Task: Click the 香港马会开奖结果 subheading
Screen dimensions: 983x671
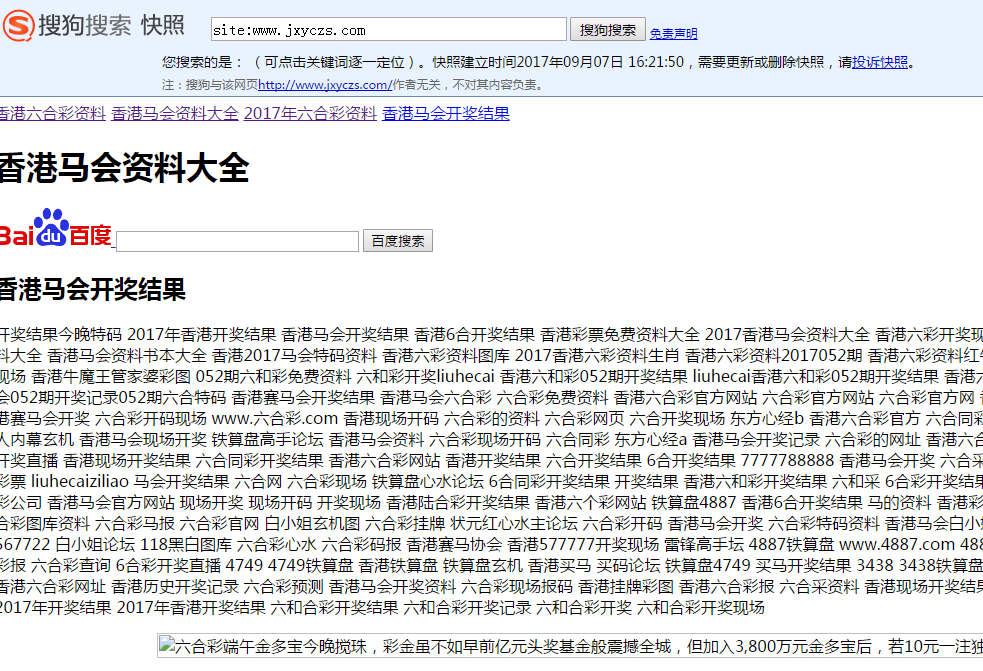Action: click(92, 291)
